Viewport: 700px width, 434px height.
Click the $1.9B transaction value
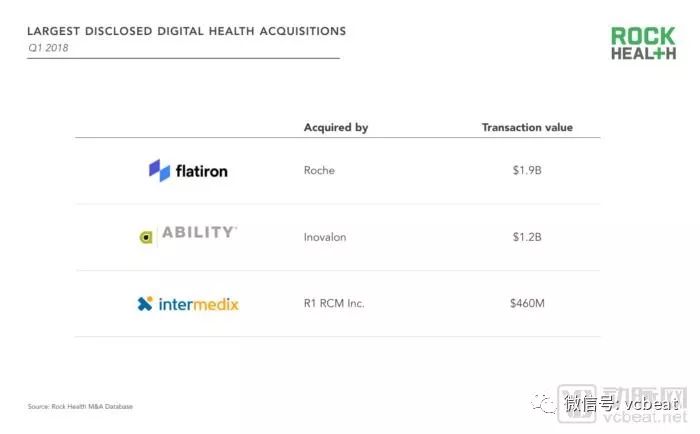(x=526, y=171)
